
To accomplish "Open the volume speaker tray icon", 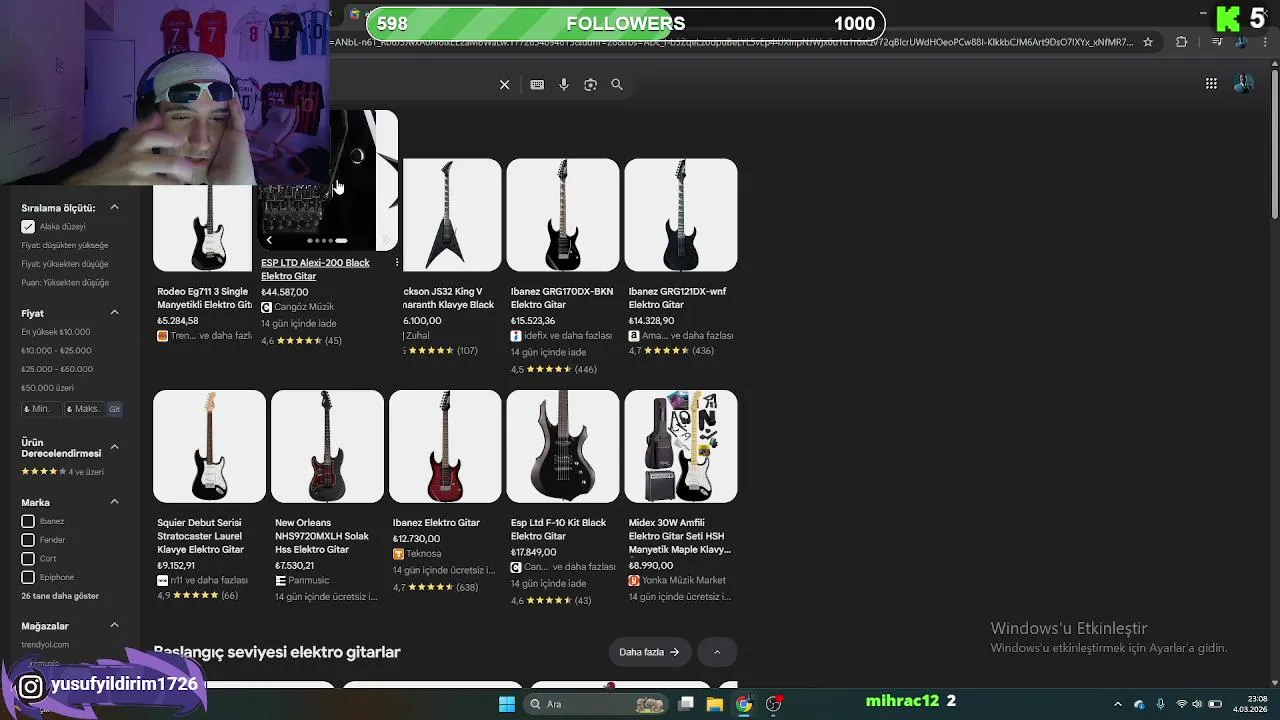I will click(x=1199, y=704).
